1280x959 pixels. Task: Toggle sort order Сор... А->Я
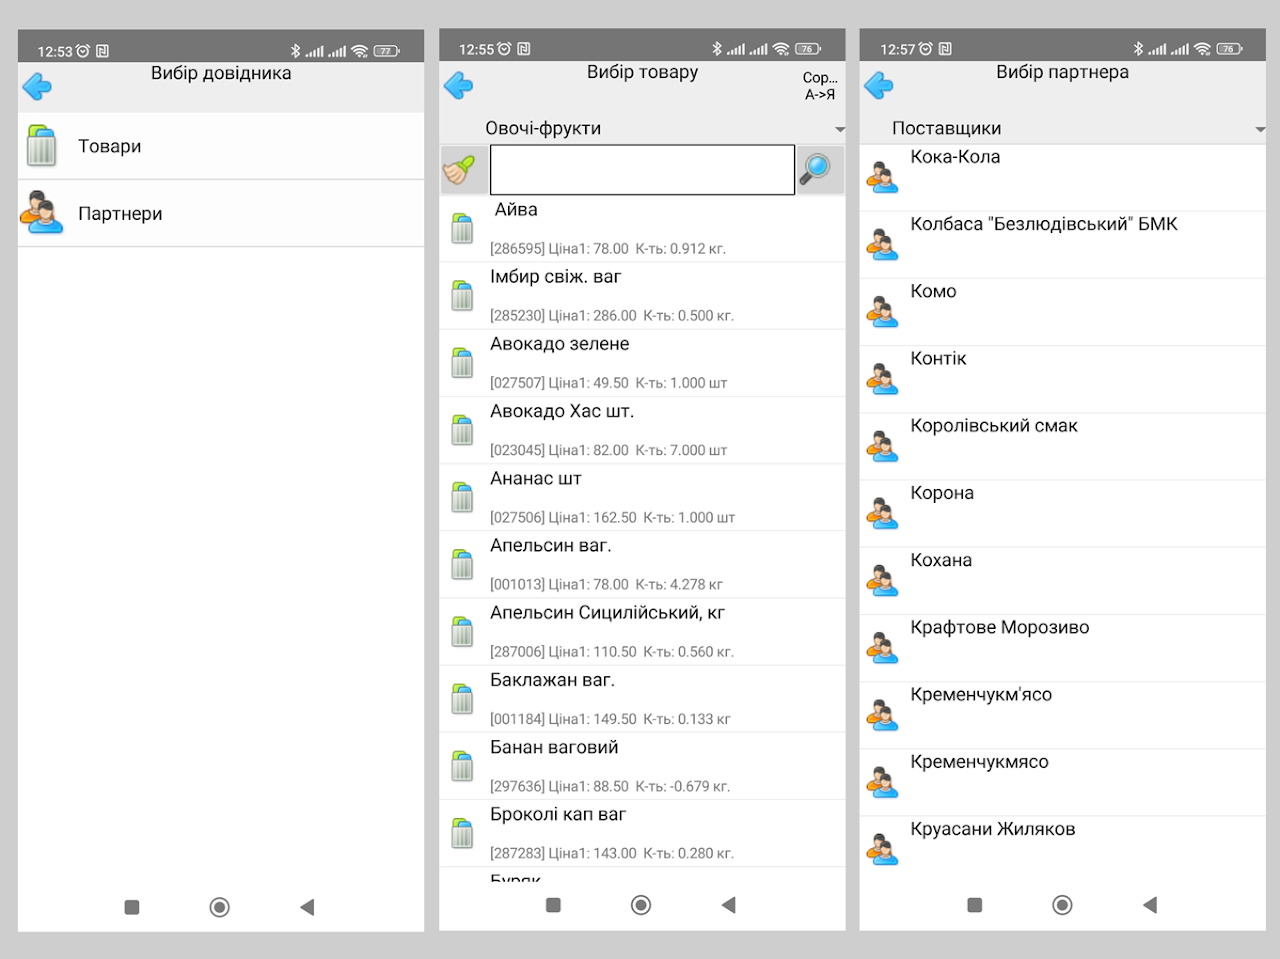point(820,86)
